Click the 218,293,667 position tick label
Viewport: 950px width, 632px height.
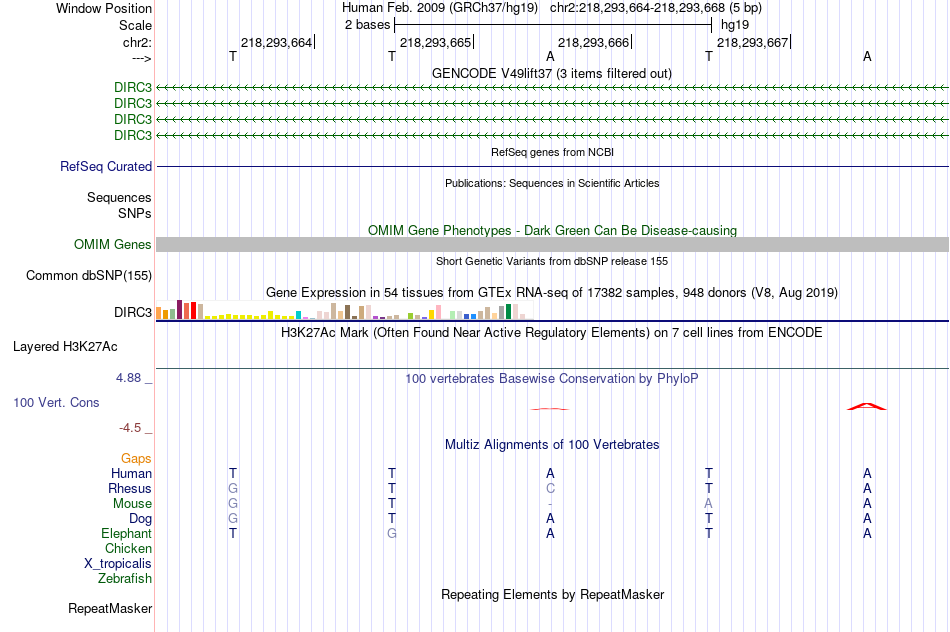(x=752, y=42)
